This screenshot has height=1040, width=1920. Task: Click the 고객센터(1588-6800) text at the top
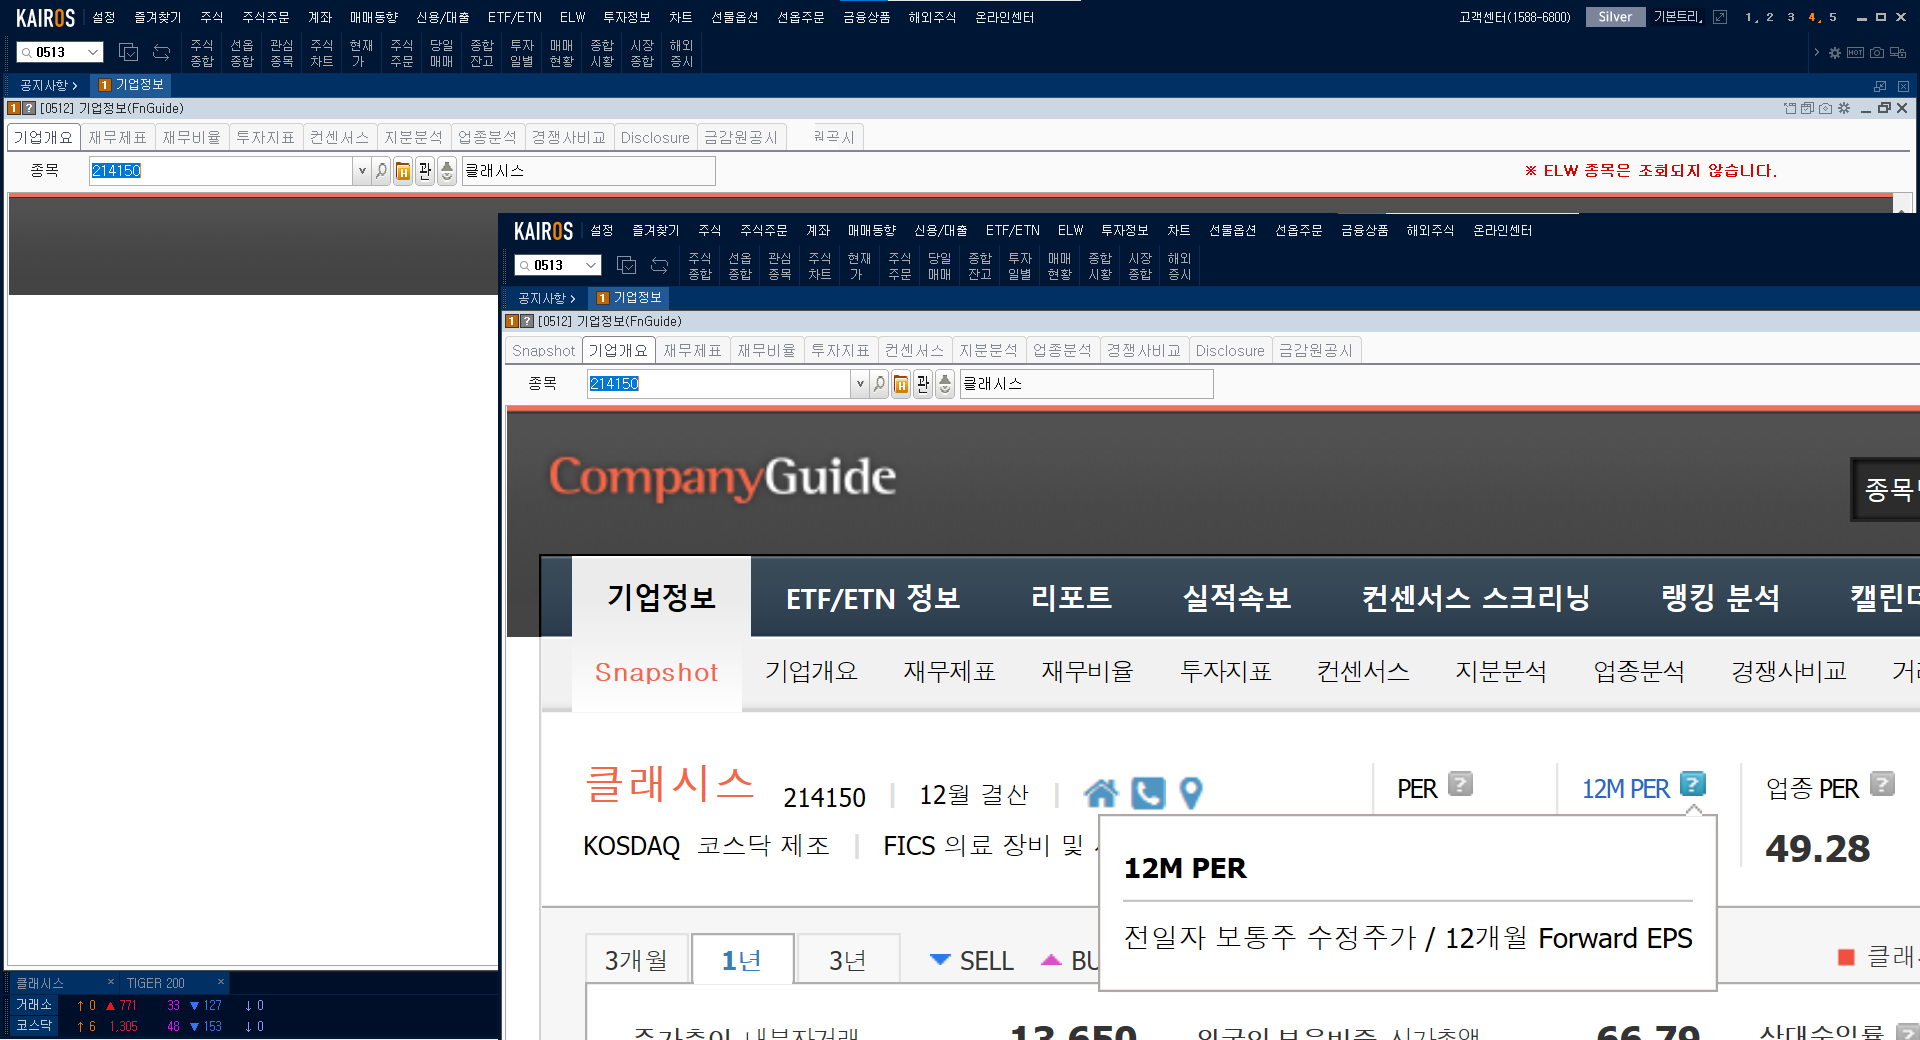click(1514, 17)
